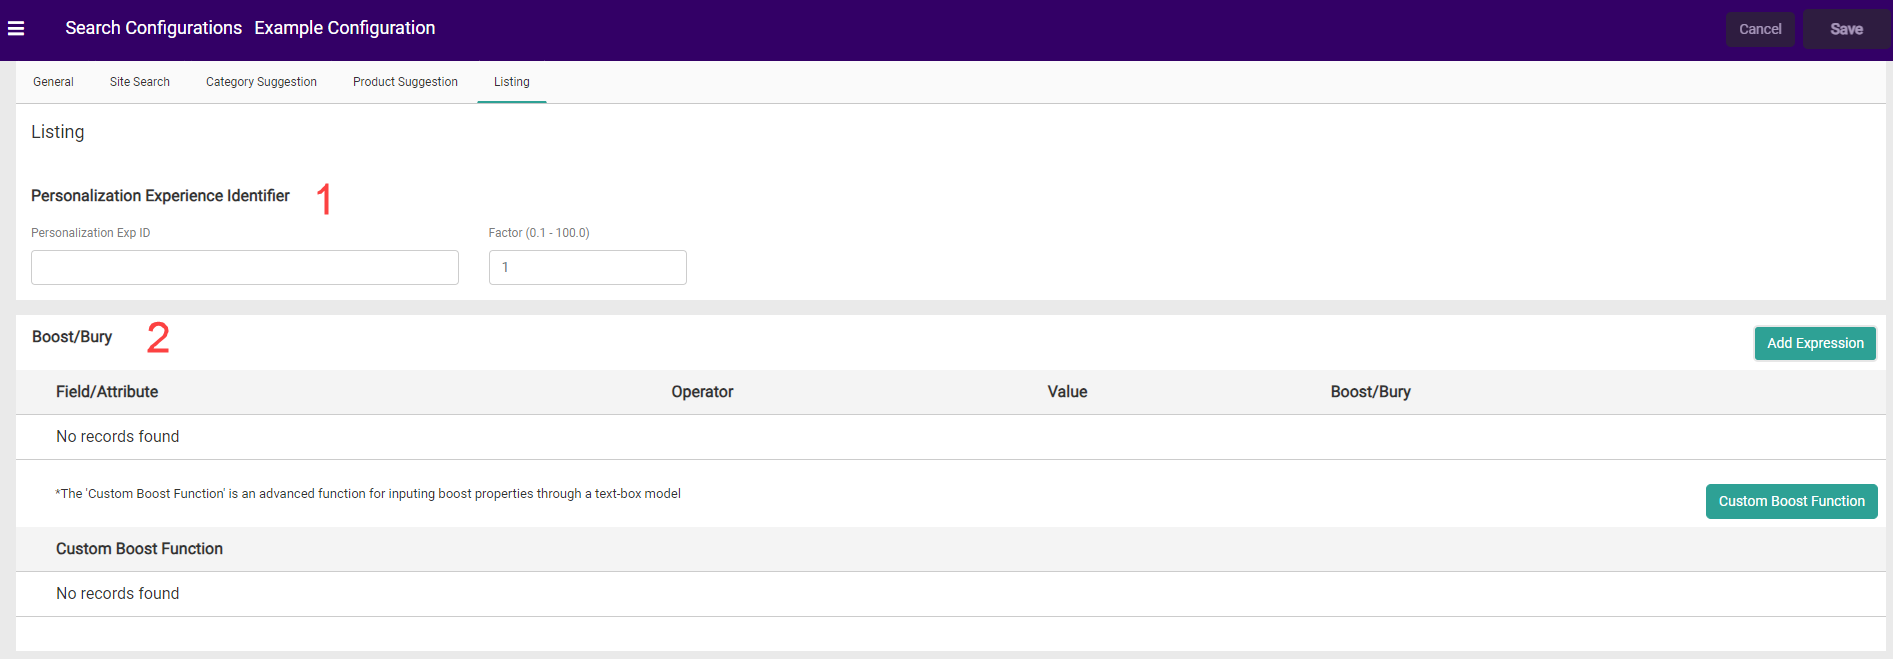1893x659 pixels.
Task: Open the Custom Boost Function editor button
Action: pyautogui.click(x=1791, y=501)
